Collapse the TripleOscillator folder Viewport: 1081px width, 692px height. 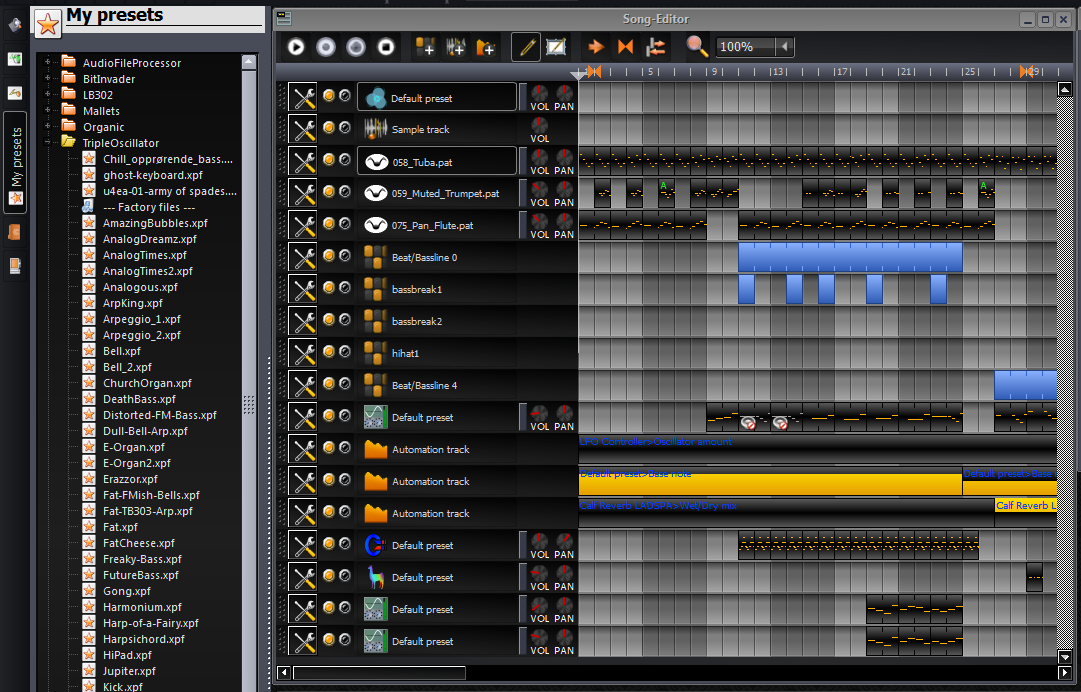(x=47, y=142)
